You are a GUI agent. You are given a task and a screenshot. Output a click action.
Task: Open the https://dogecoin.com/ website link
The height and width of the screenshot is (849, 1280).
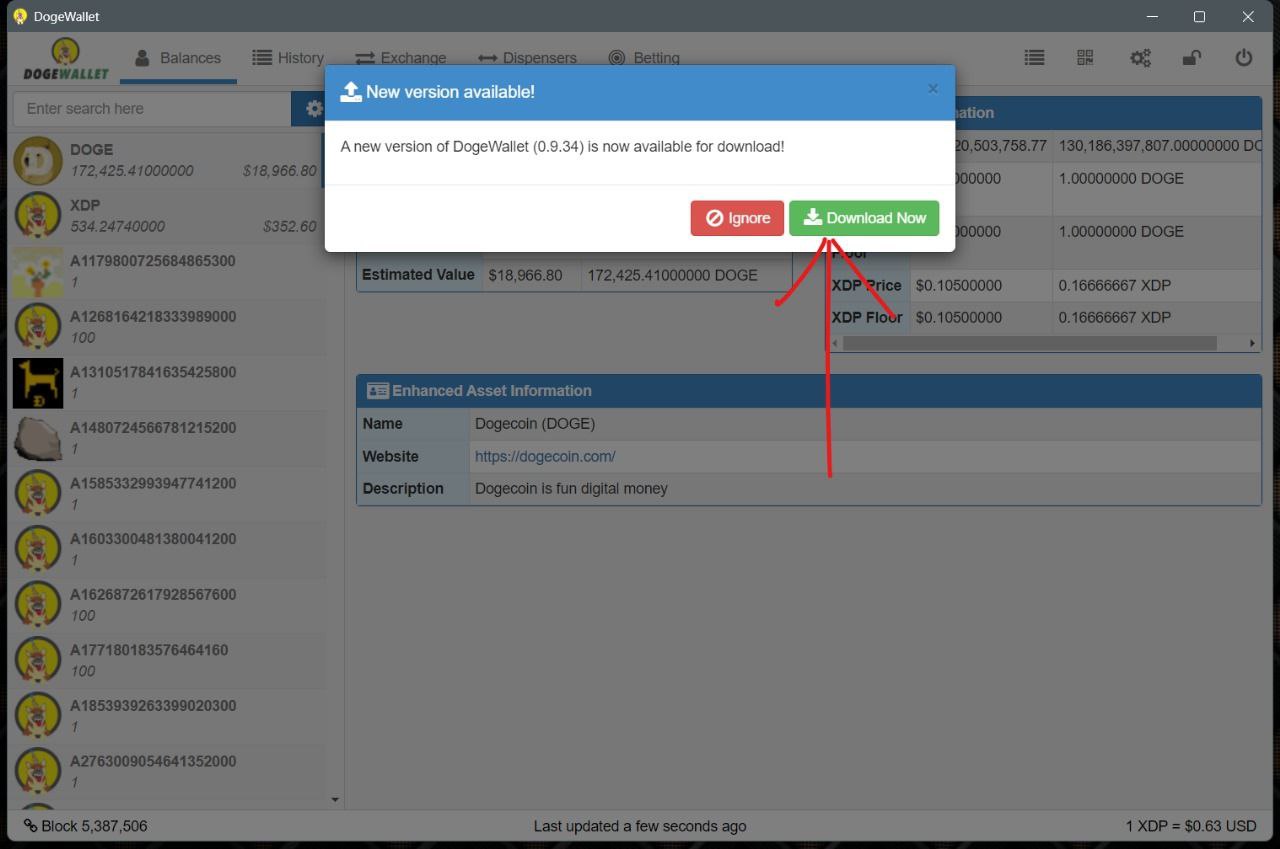545,456
